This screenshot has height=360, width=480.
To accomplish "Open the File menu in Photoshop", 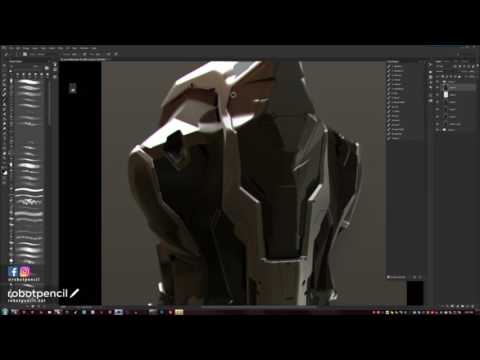I will (x=11, y=48).
